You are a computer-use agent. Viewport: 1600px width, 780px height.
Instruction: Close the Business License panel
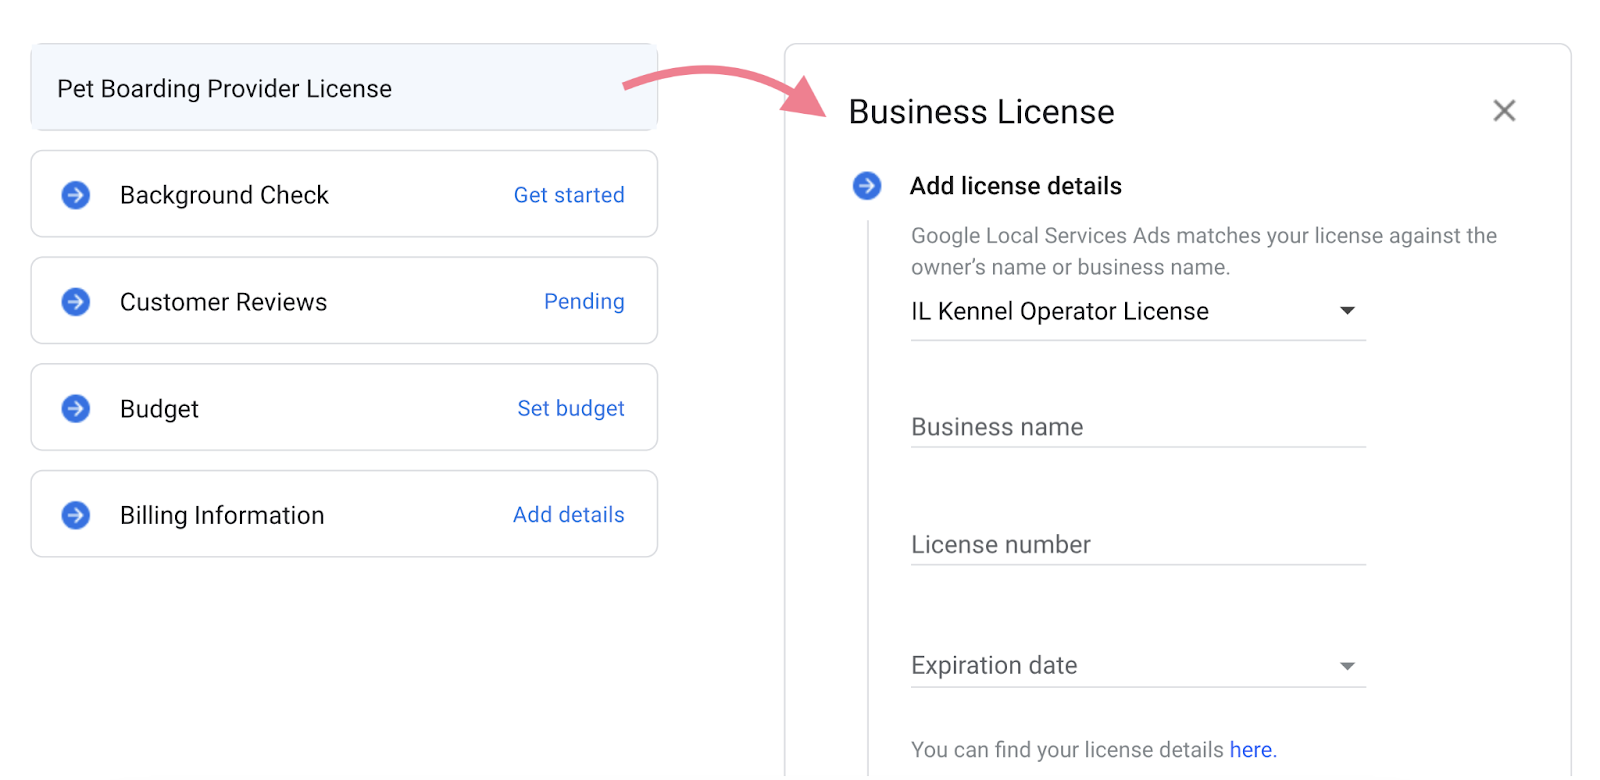[x=1504, y=111]
